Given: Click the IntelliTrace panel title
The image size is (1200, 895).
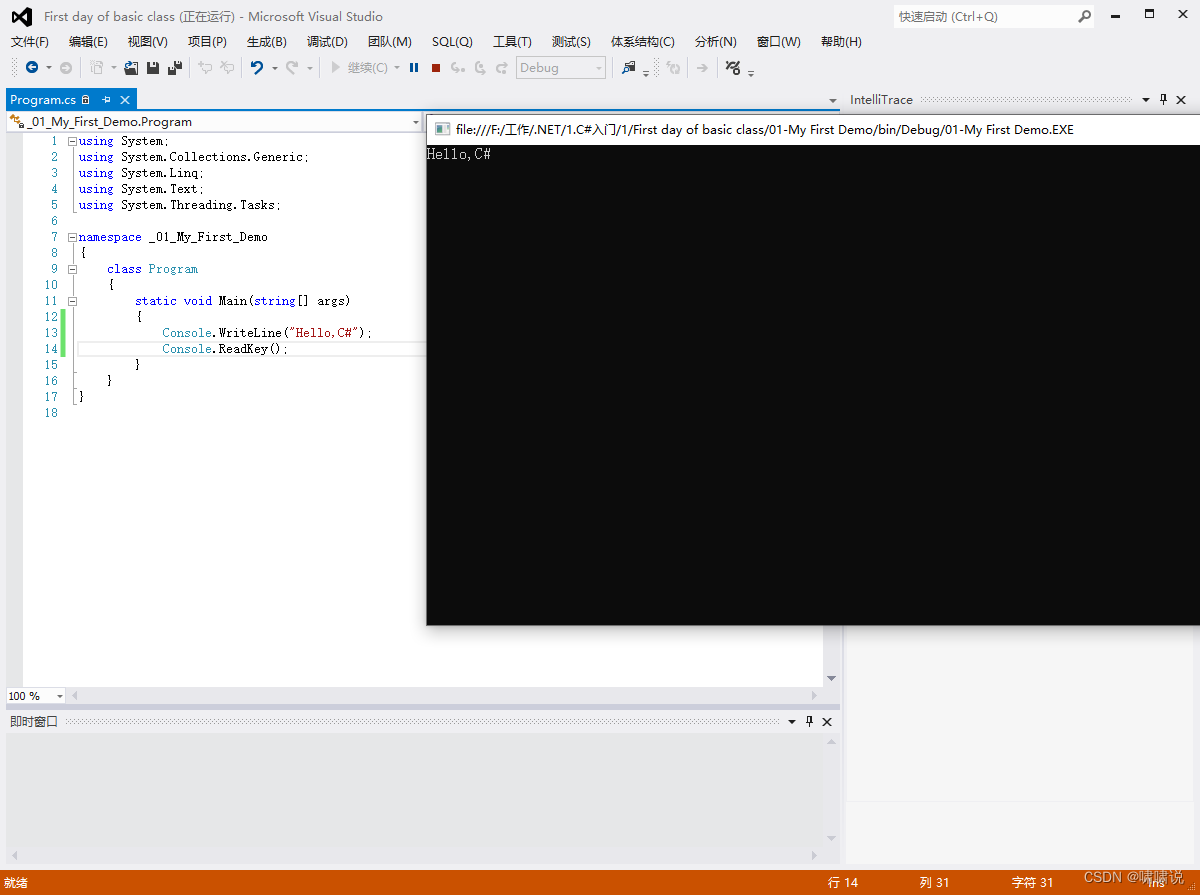Looking at the screenshot, I should [x=881, y=100].
